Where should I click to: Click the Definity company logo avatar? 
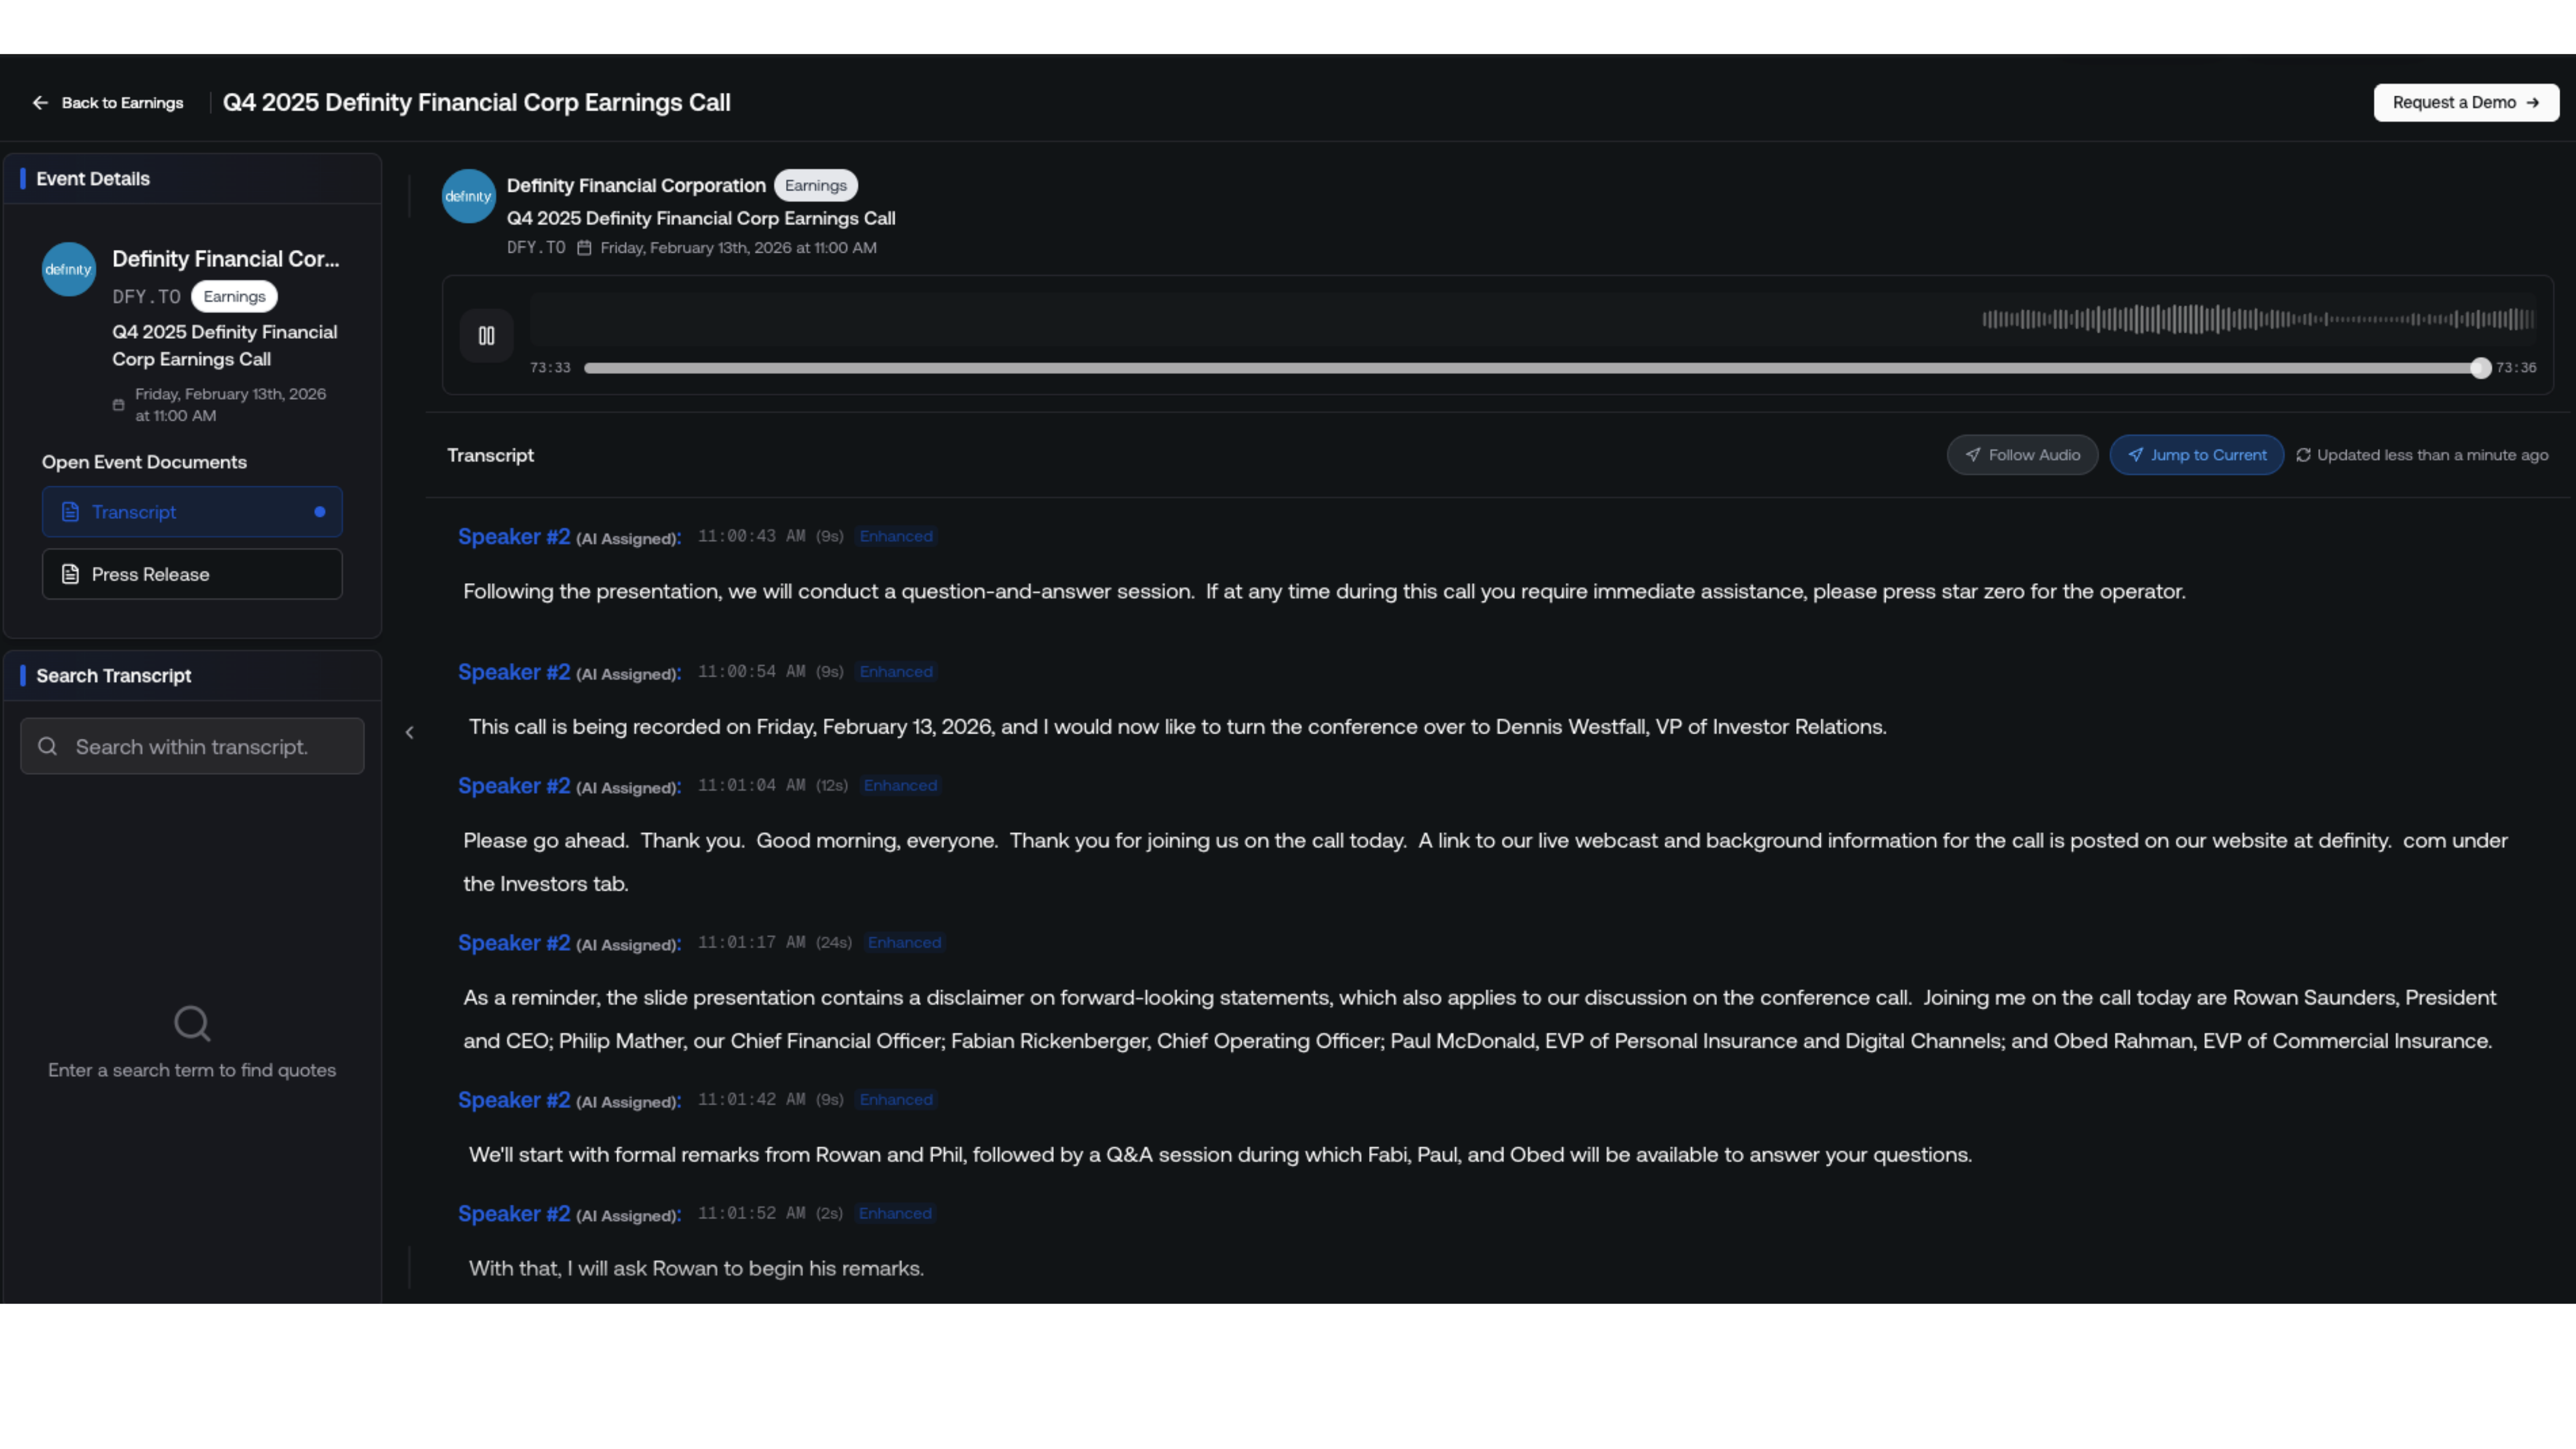[x=468, y=196]
